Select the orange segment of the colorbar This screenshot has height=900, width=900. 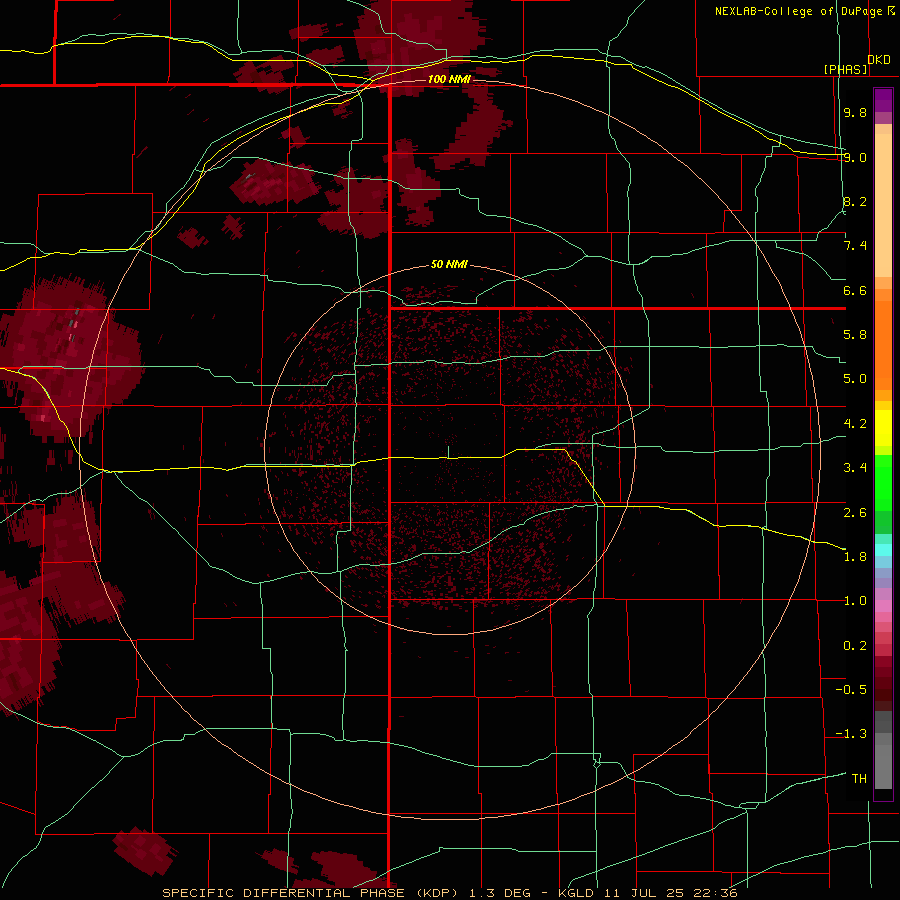tap(883, 339)
